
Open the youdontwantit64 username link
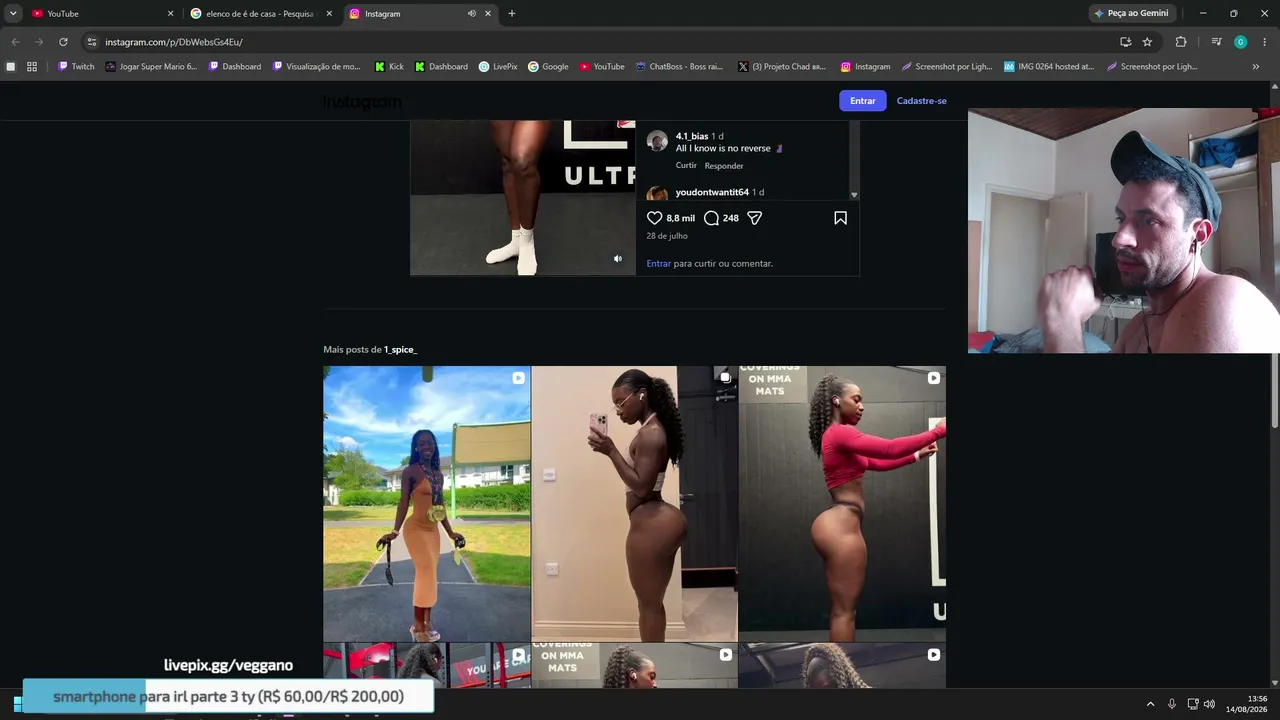point(712,192)
